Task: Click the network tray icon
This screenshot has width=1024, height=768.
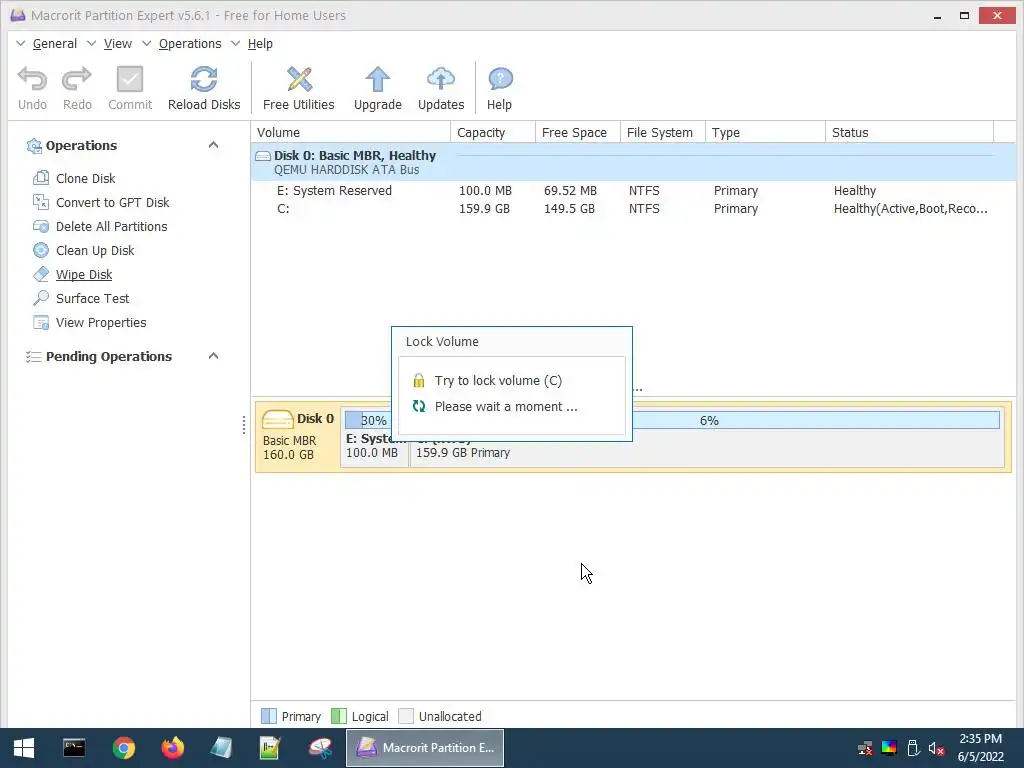Action: (865, 748)
